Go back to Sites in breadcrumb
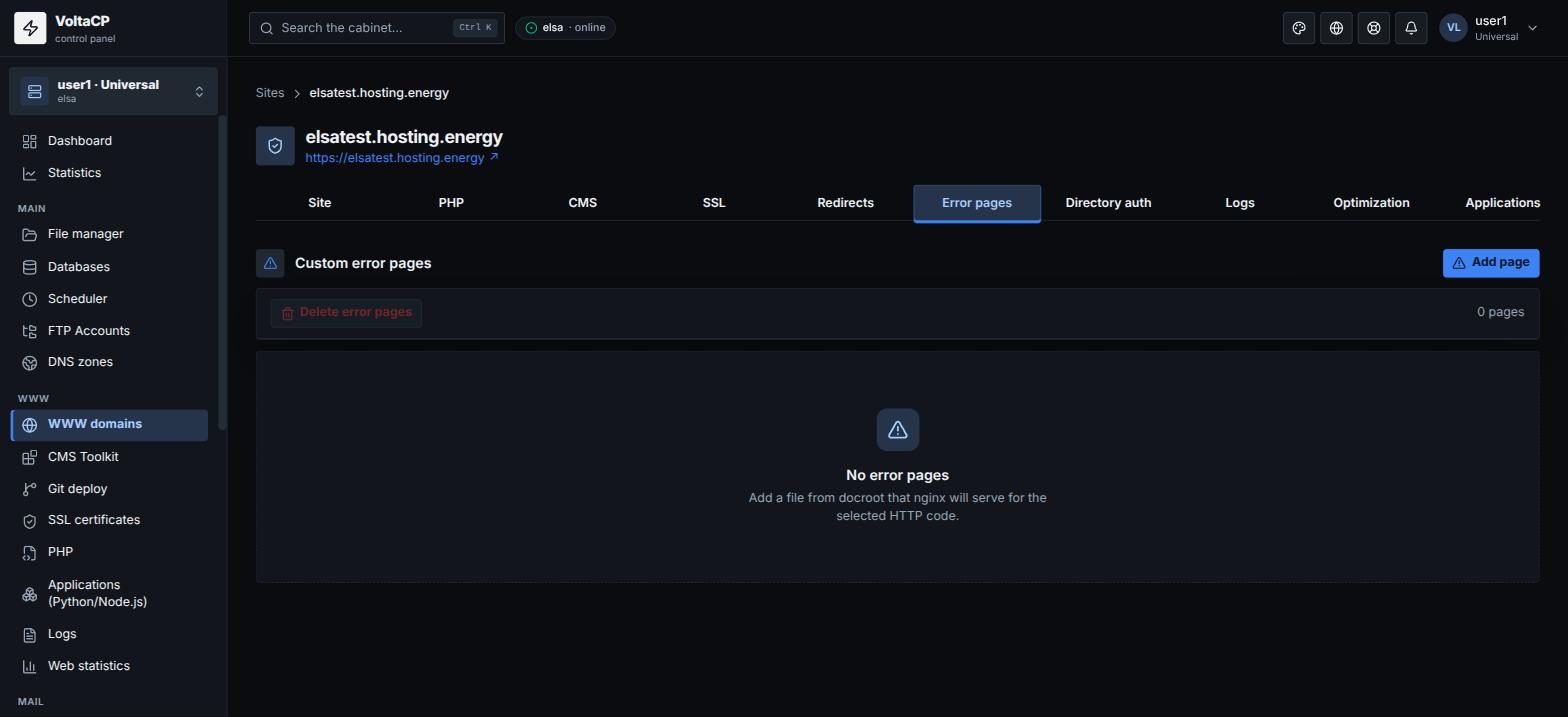Screen dimensions: 1568x717 [x=270, y=93]
